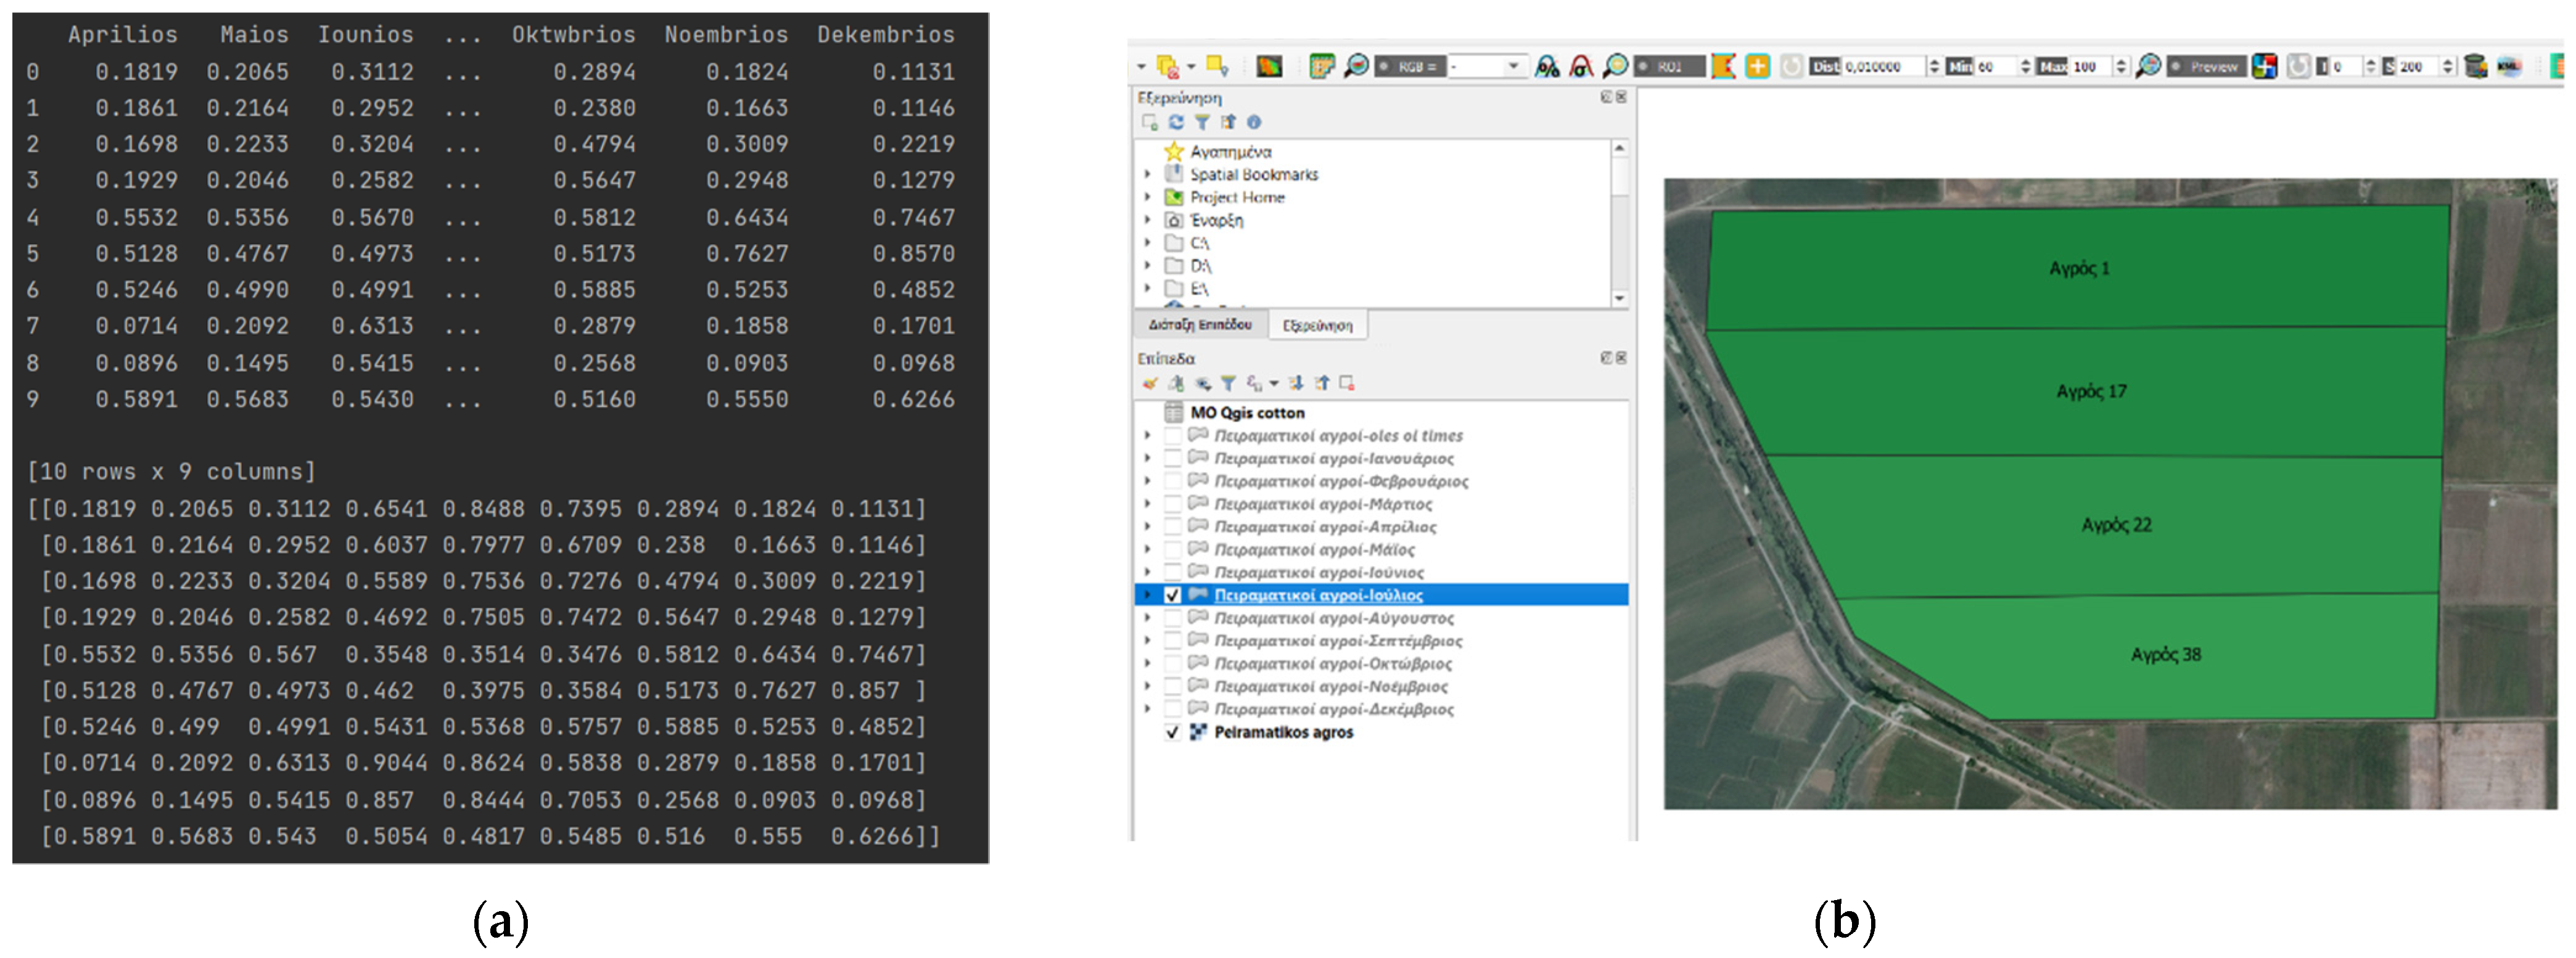Click the filter icon in Layers panel
2576x958 pixels.
[1228, 383]
